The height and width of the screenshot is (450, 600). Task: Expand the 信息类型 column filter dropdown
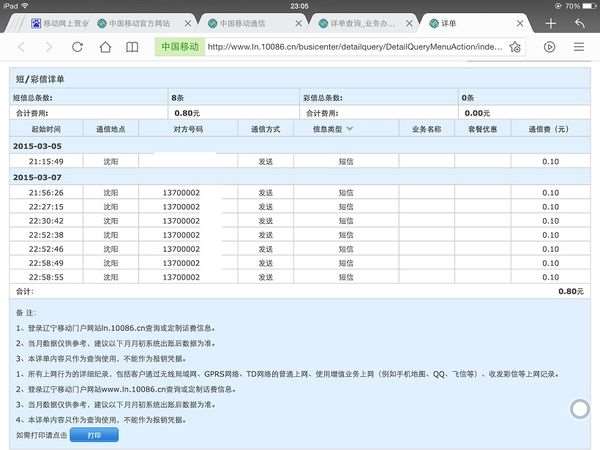pos(349,129)
